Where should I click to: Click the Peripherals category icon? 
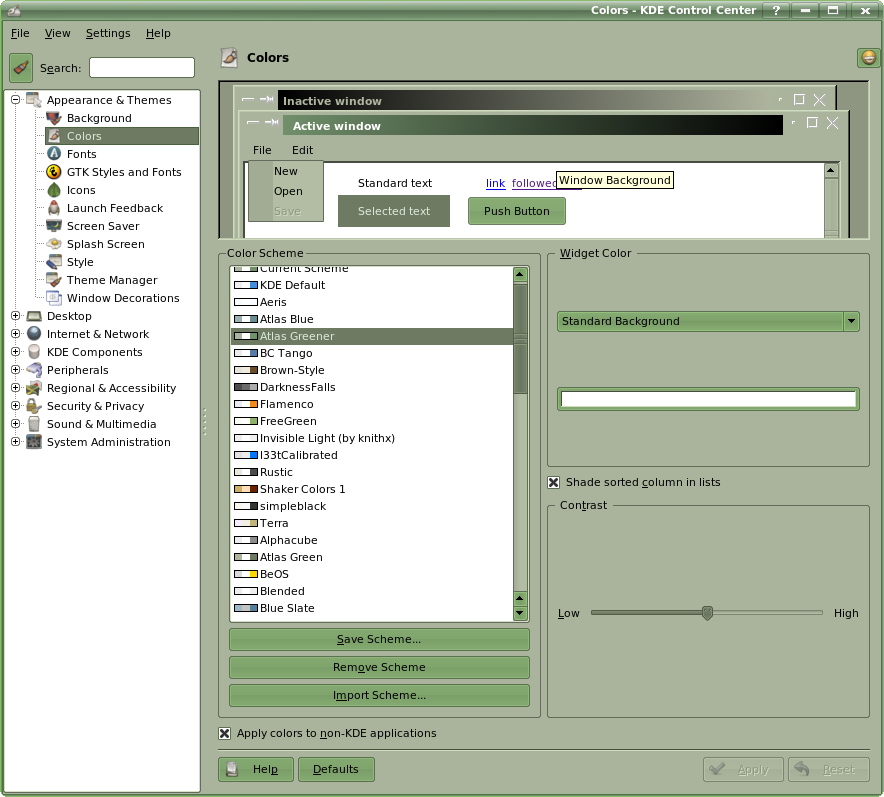(34, 370)
